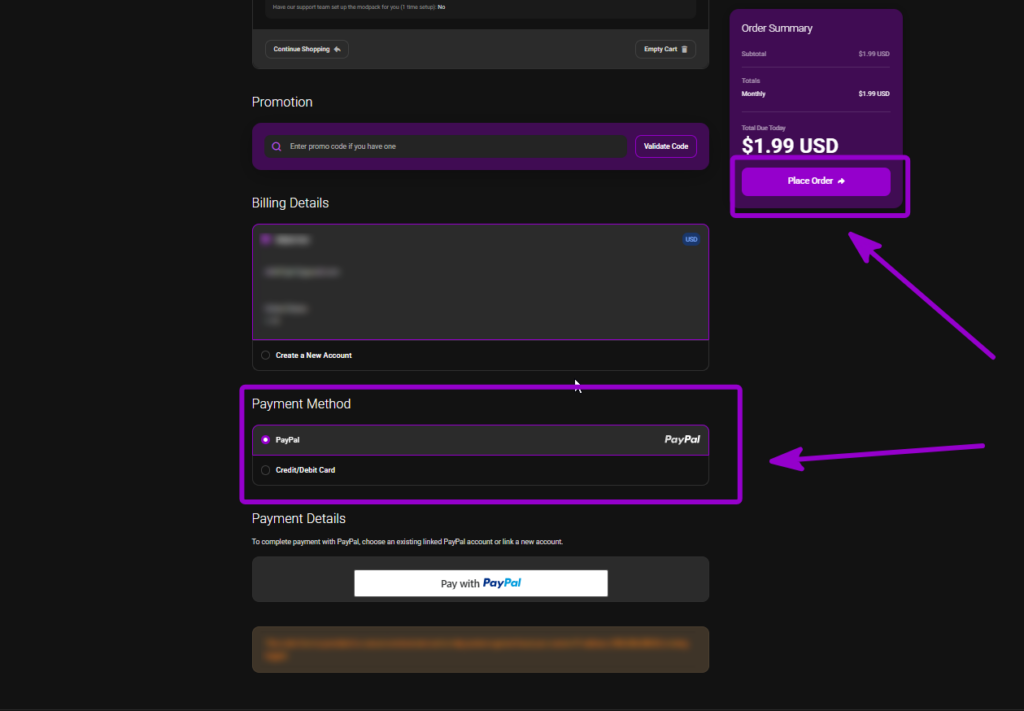Click the Payment Method heading
This screenshot has width=1024, height=711.
coord(301,403)
